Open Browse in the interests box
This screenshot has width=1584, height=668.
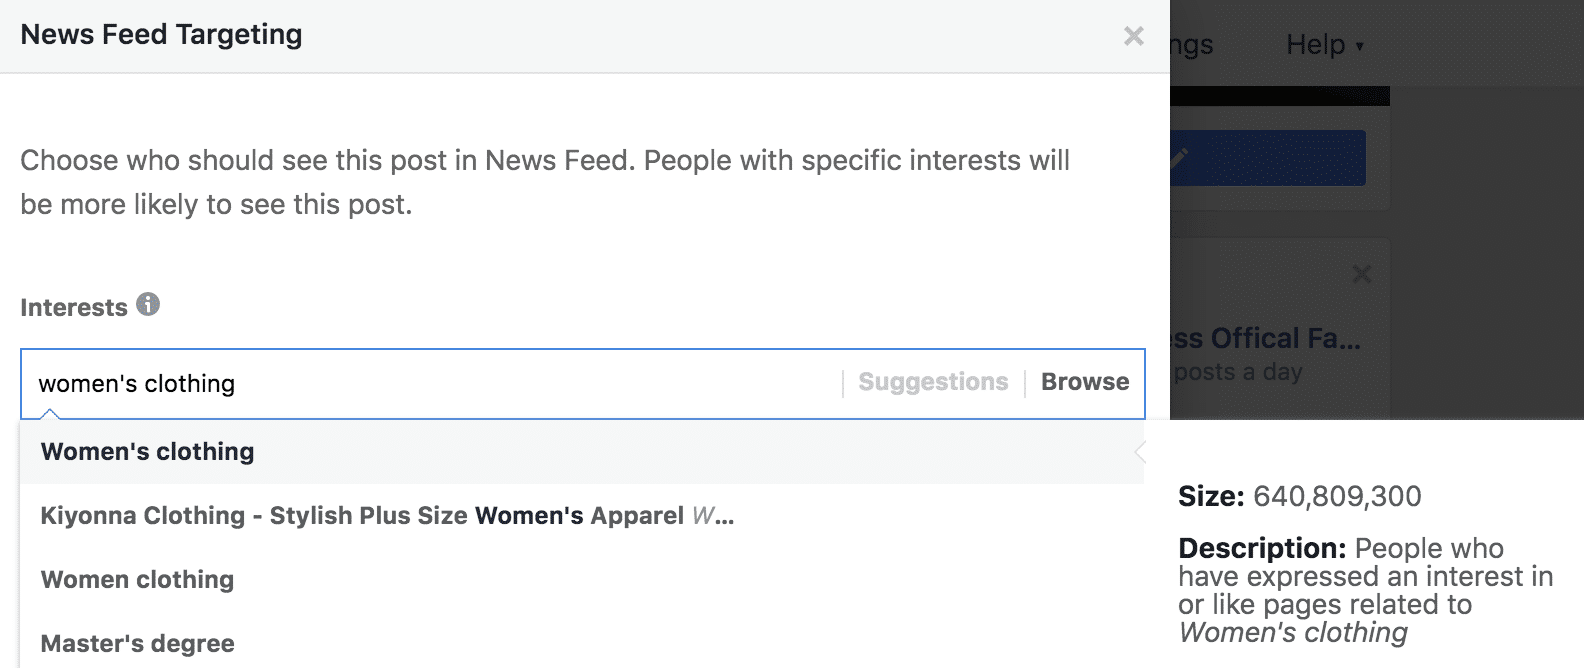click(1085, 382)
